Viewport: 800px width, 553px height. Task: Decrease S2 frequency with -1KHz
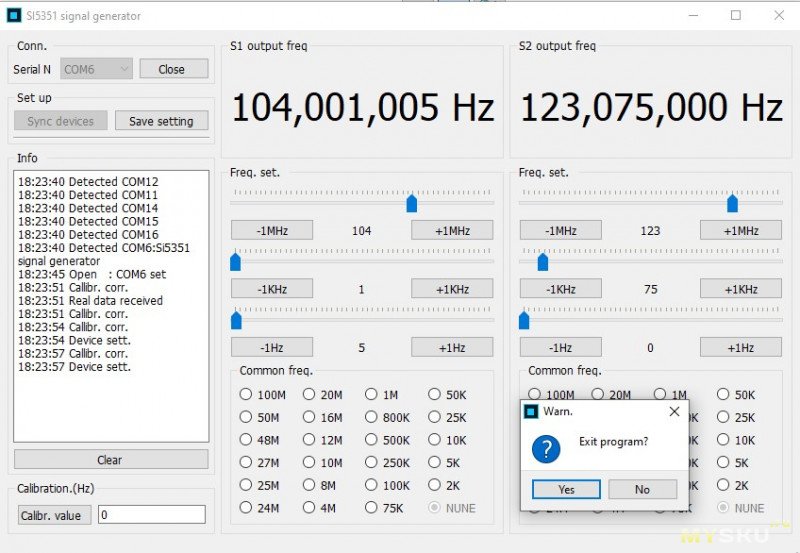pyautogui.click(x=560, y=289)
